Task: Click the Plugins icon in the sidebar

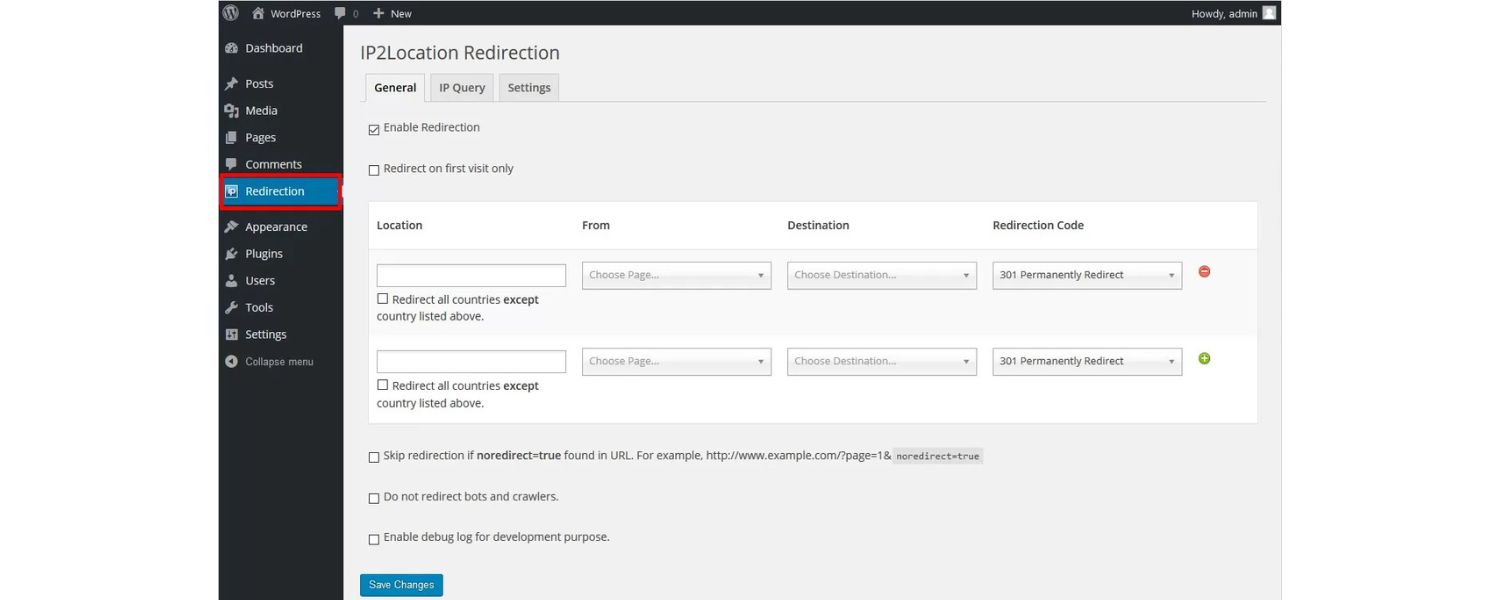Action: pyautogui.click(x=234, y=253)
